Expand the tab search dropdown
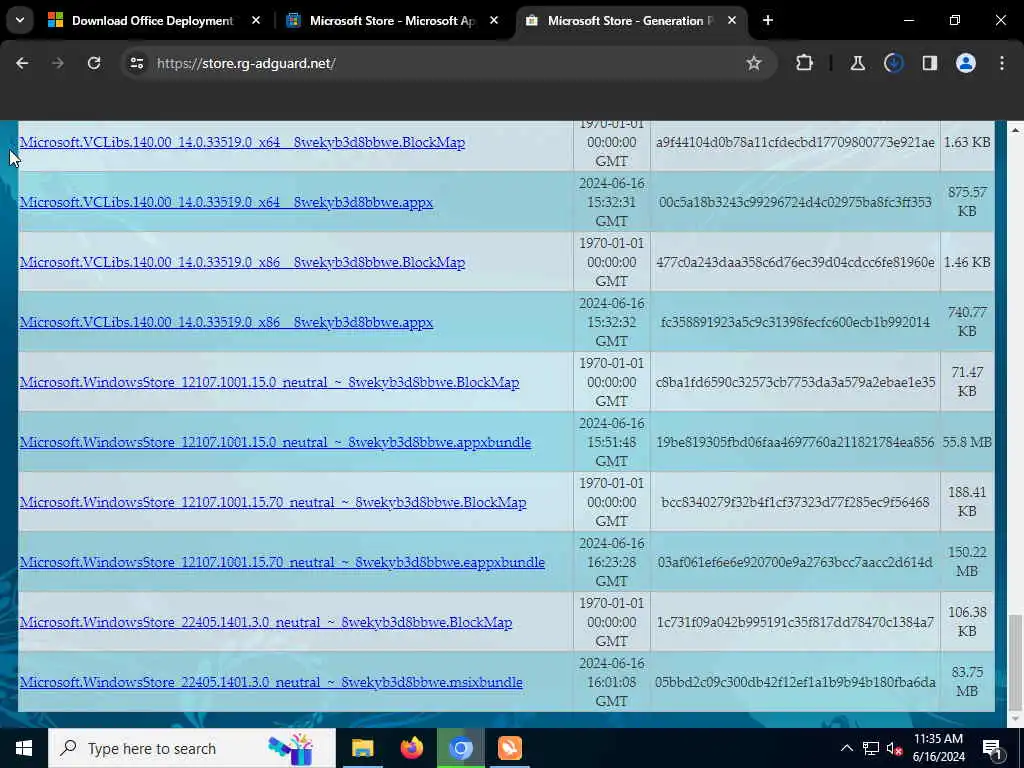 point(20,20)
